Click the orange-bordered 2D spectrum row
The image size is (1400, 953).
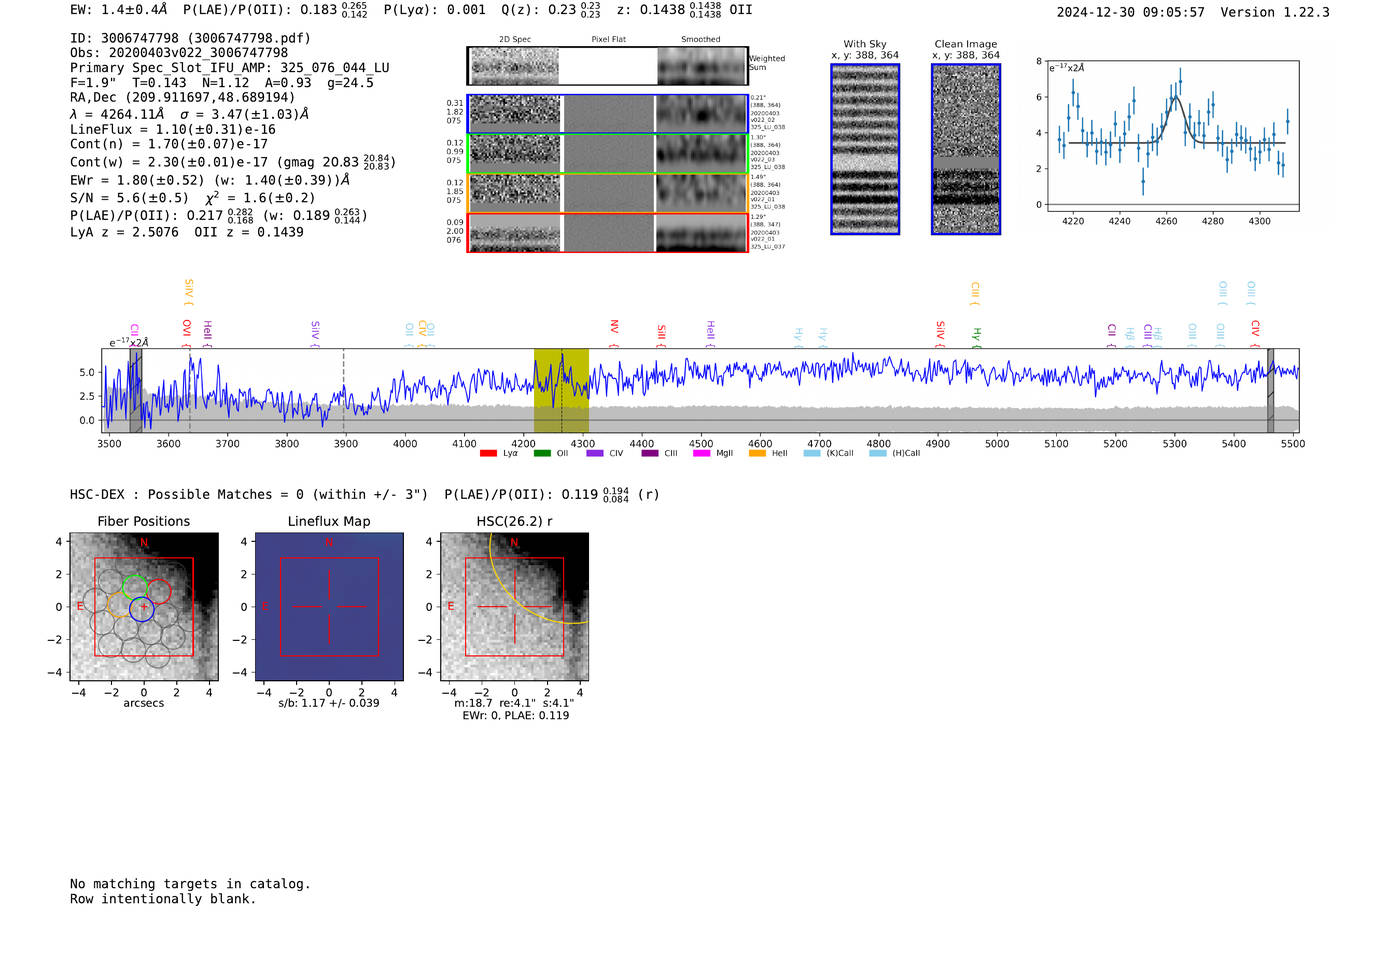(x=608, y=193)
